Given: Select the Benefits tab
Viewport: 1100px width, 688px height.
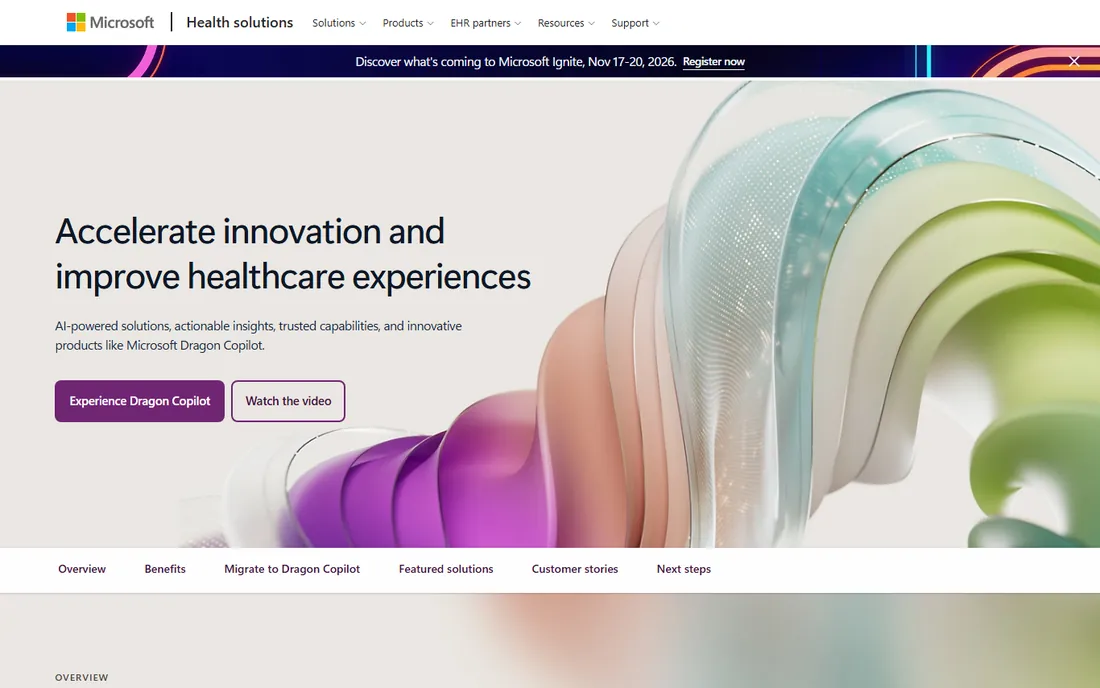Looking at the screenshot, I should [165, 569].
